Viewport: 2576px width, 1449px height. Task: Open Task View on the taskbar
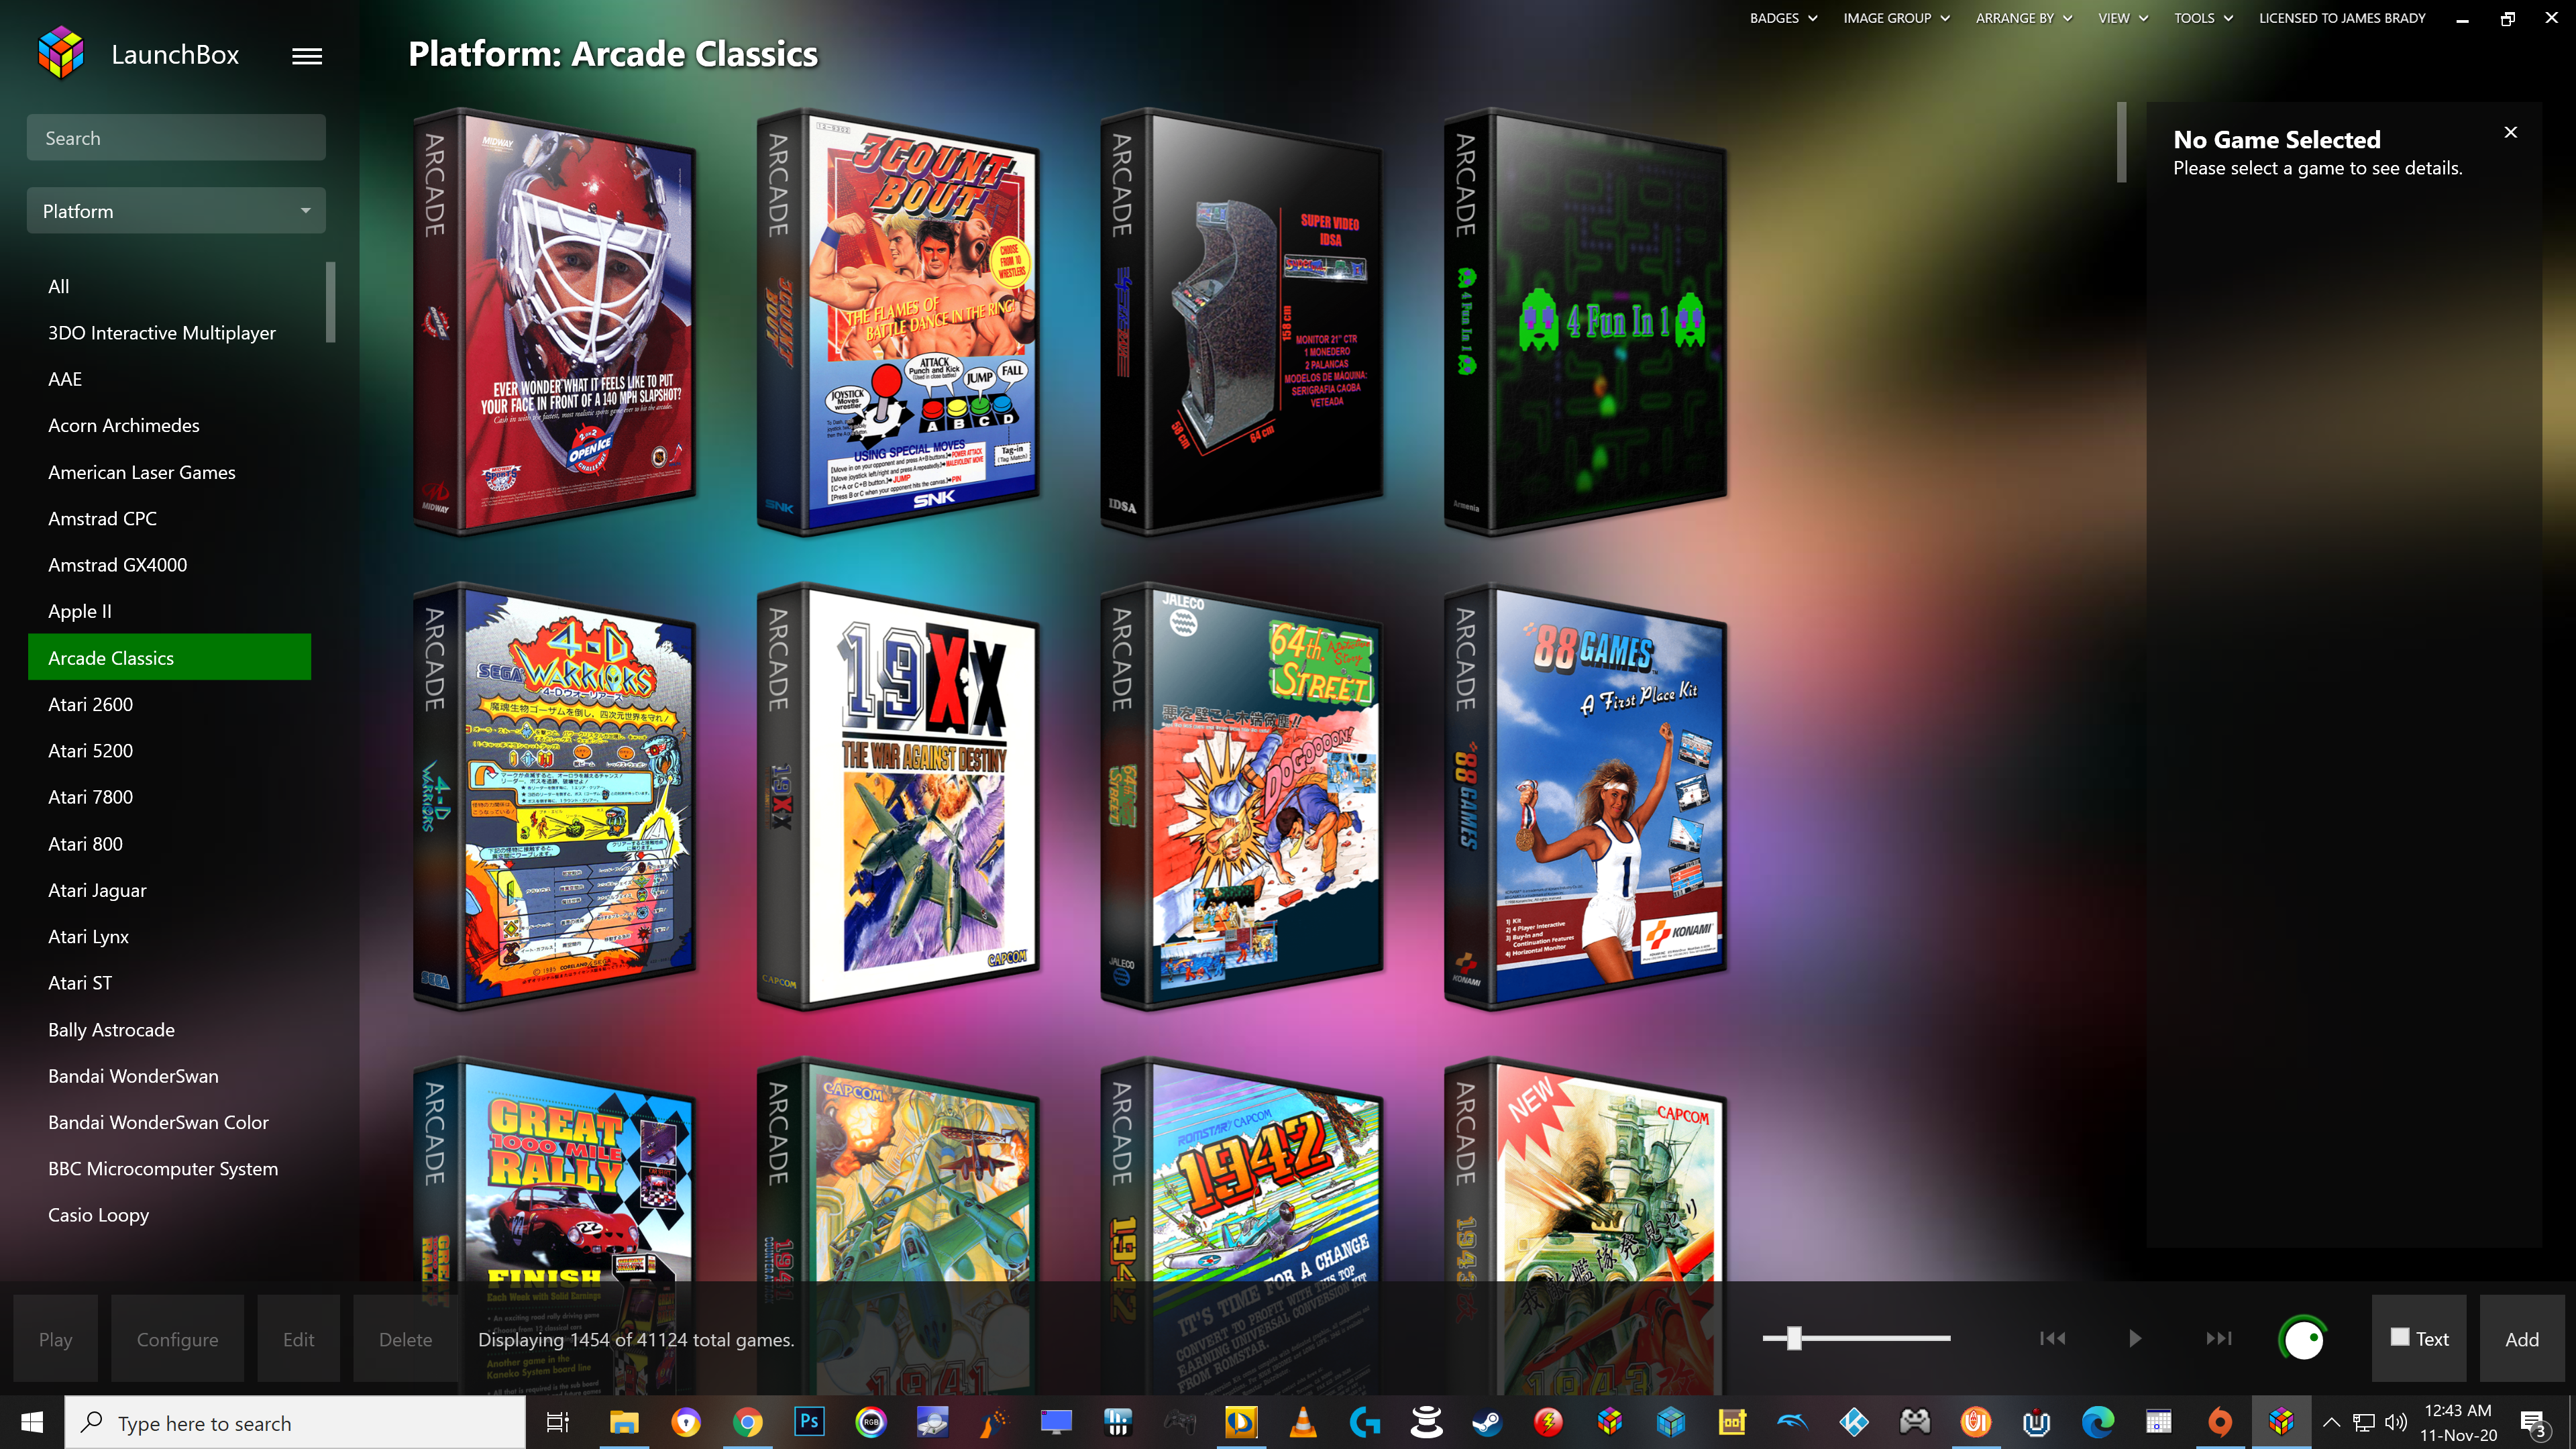[x=558, y=1421]
